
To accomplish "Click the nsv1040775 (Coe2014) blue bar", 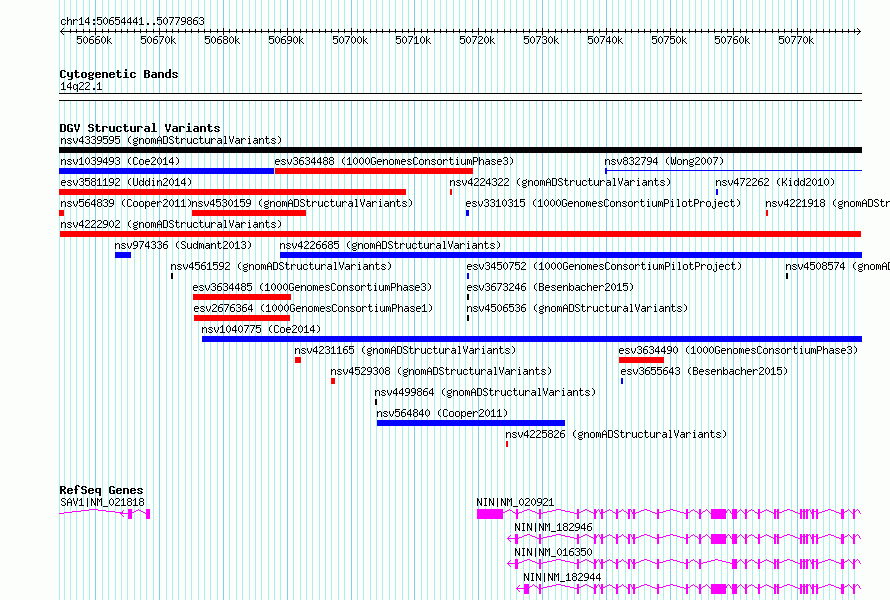I will pos(532,339).
